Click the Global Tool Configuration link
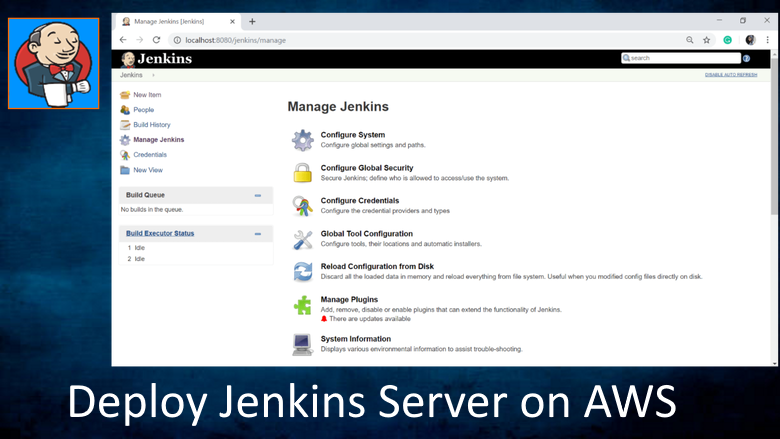Viewport: 780px width, 439px height. [367, 234]
